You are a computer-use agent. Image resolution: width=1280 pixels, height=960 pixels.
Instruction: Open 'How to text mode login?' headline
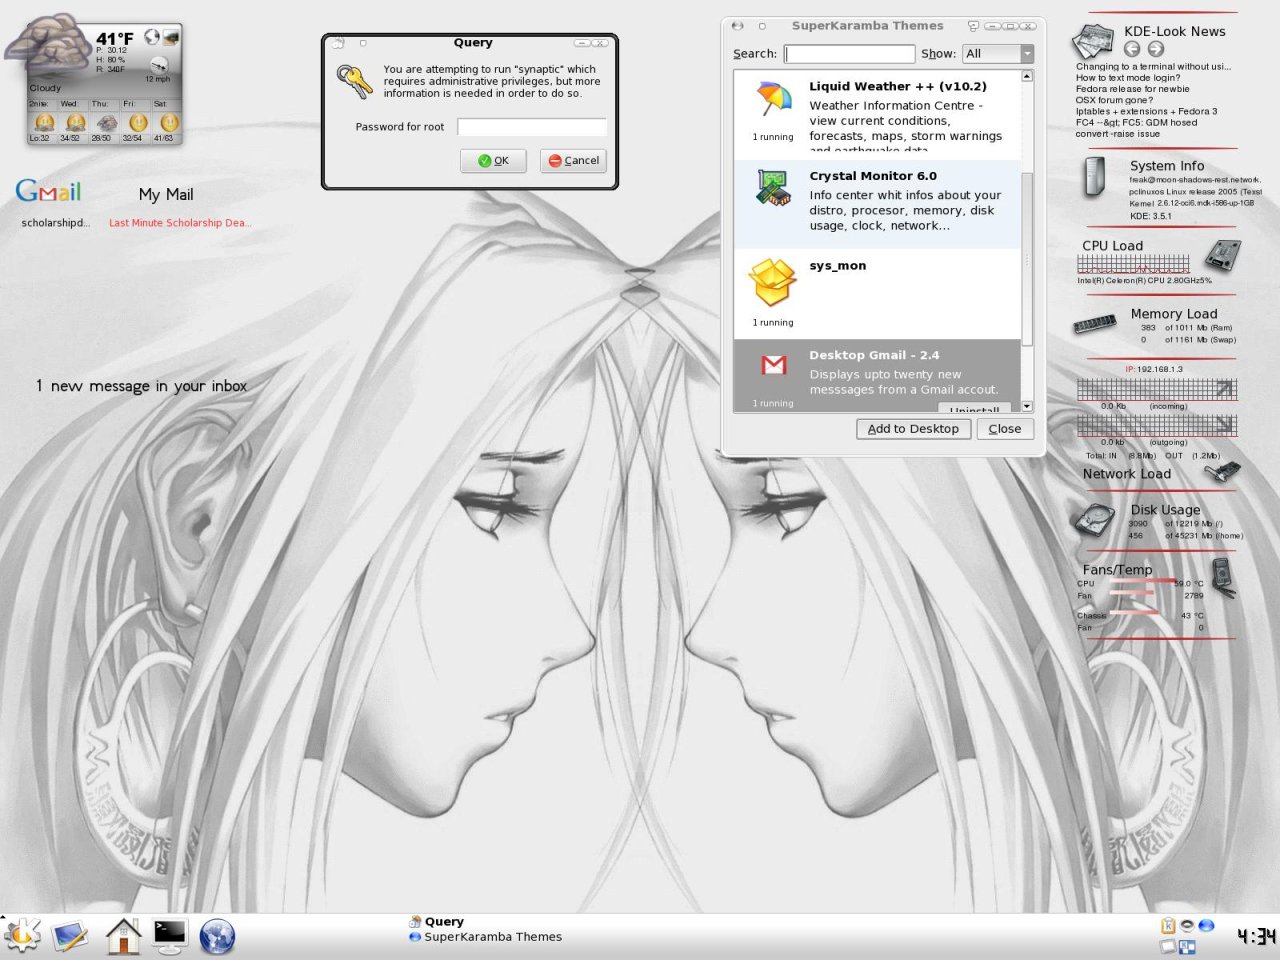click(1127, 78)
